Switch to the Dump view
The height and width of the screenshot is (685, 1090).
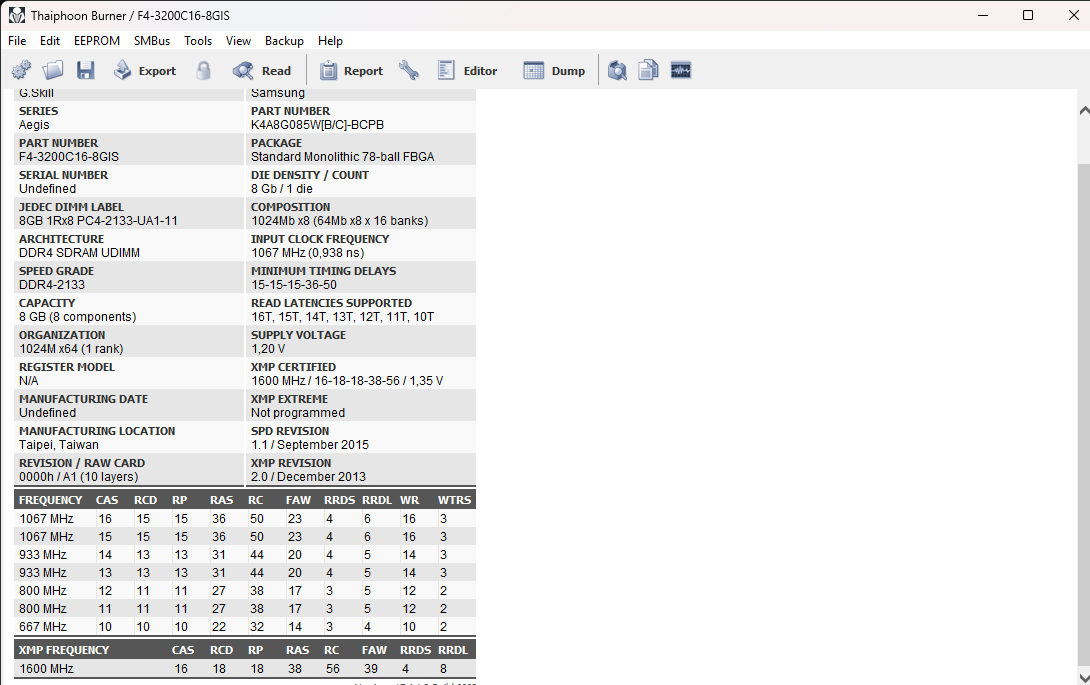[554, 70]
